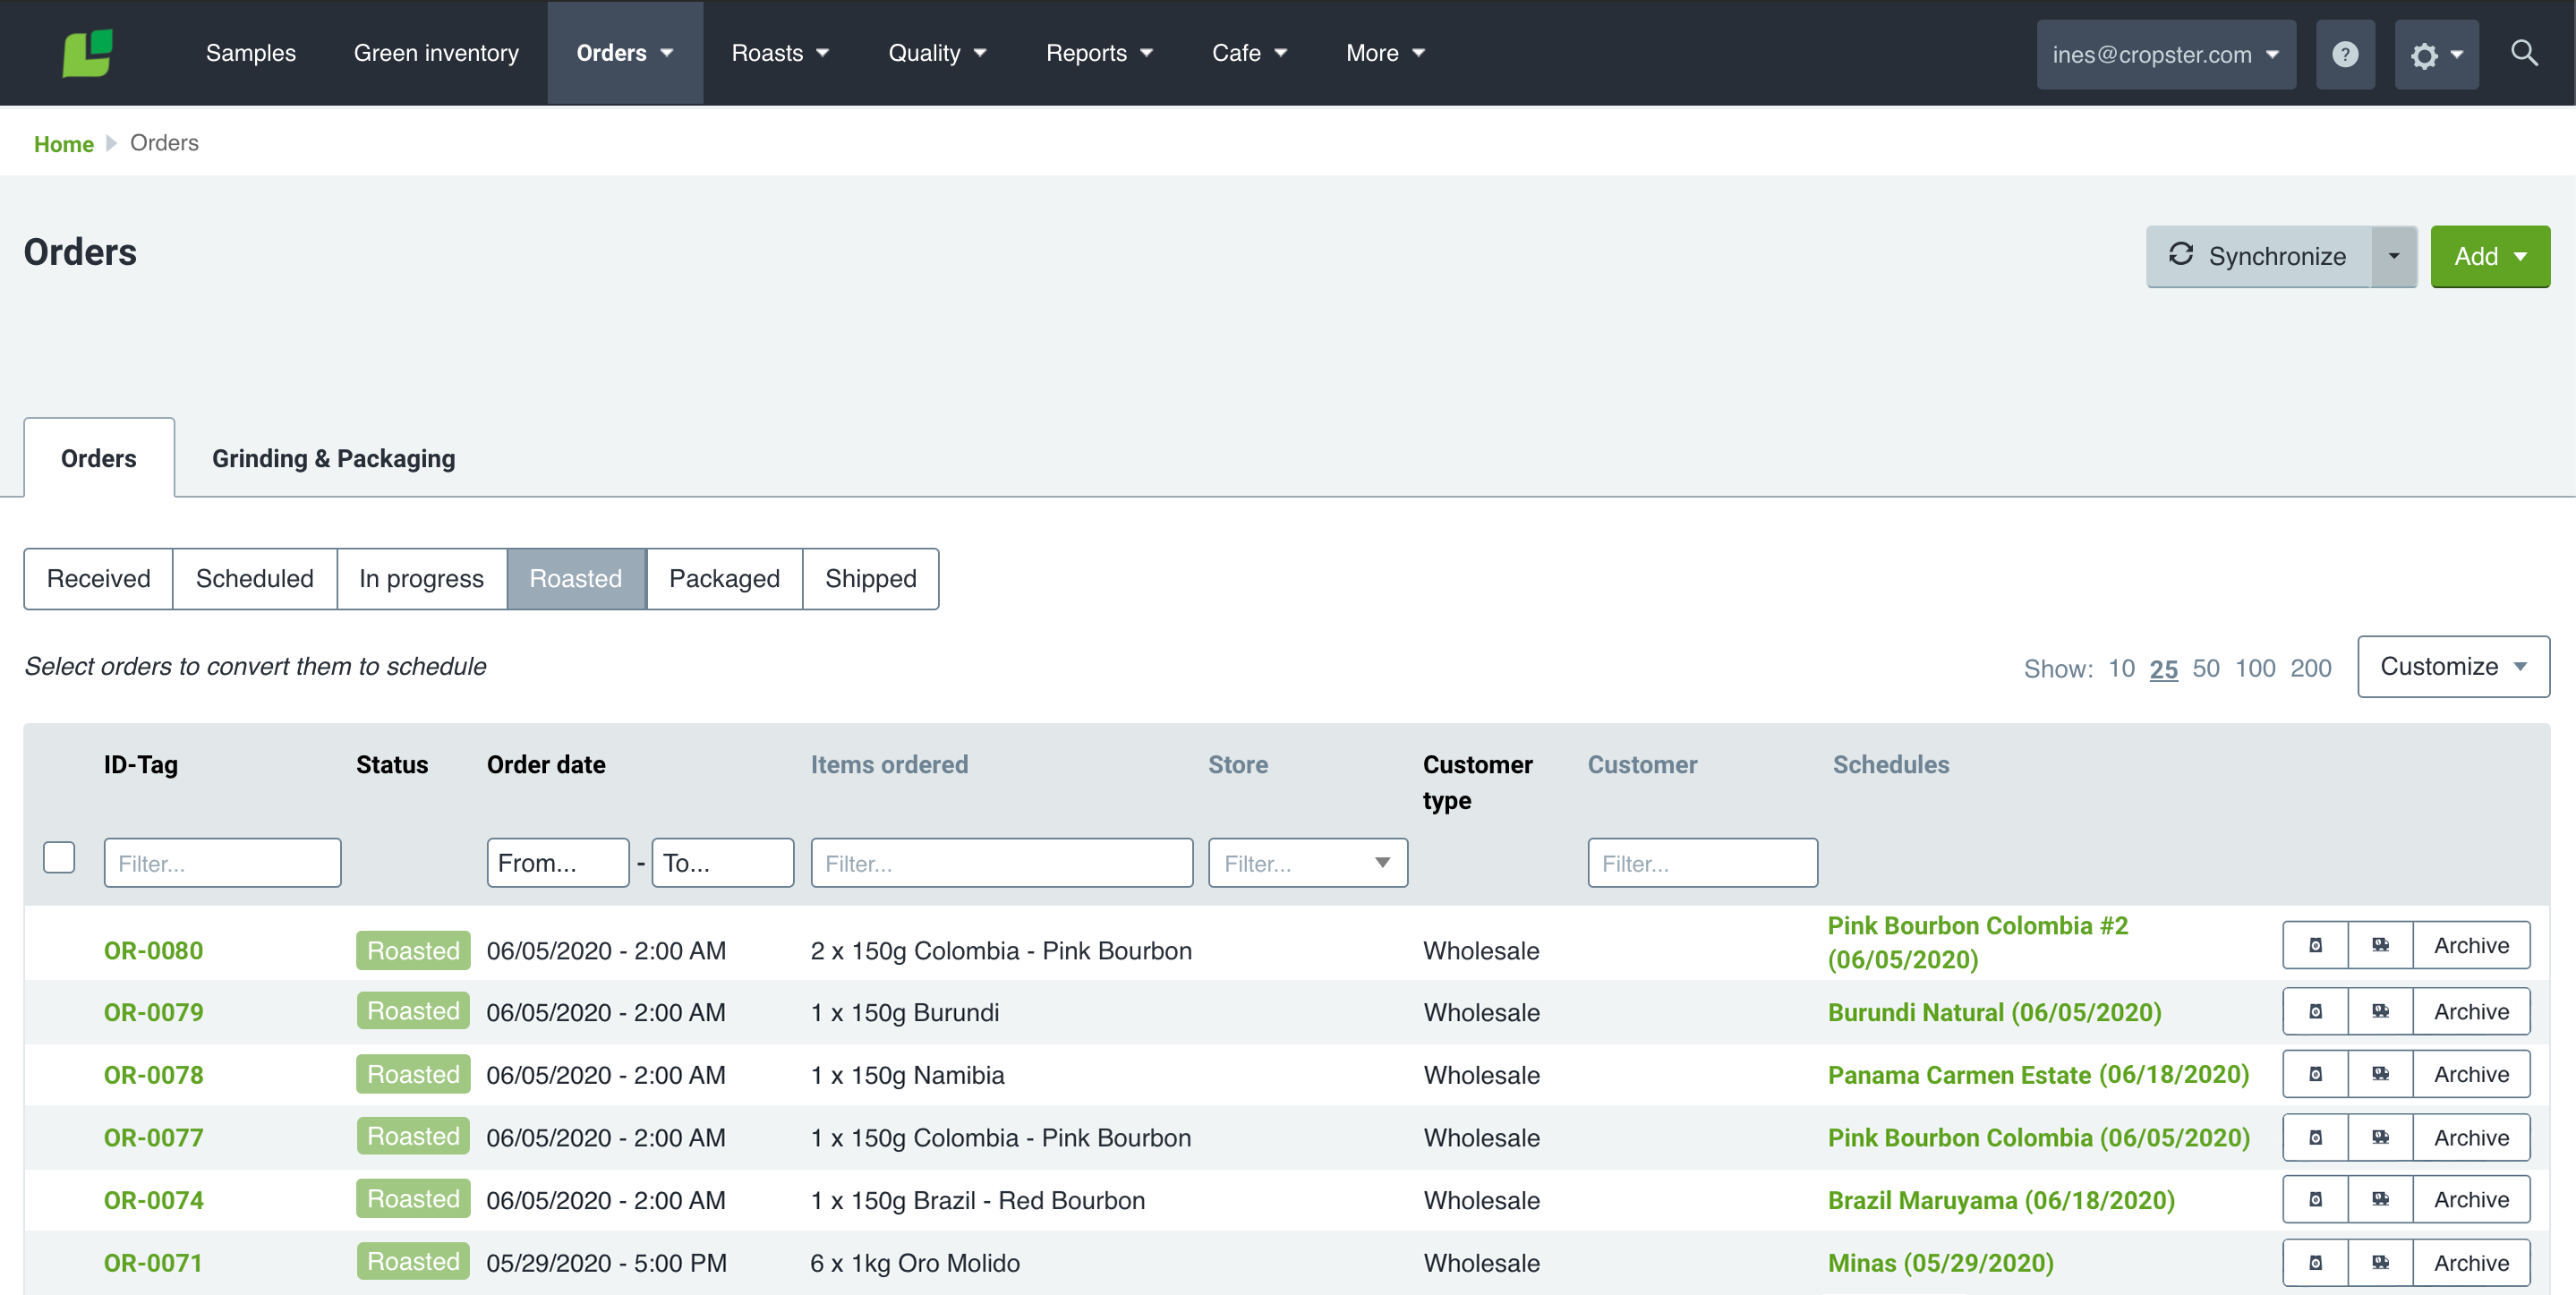Click the shipping truck icon for OR-0080
The image size is (2576, 1295).
[2380, 945]
